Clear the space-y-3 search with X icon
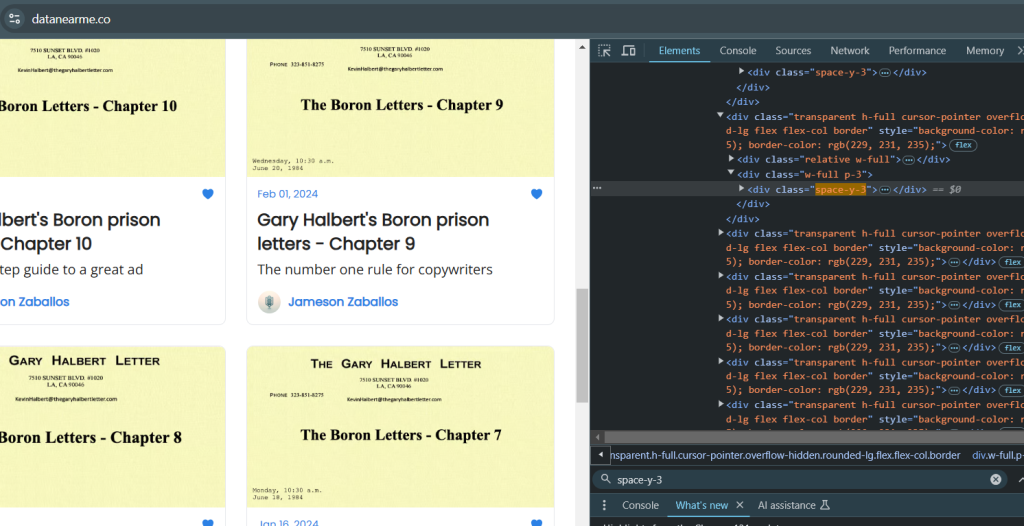 996,480
